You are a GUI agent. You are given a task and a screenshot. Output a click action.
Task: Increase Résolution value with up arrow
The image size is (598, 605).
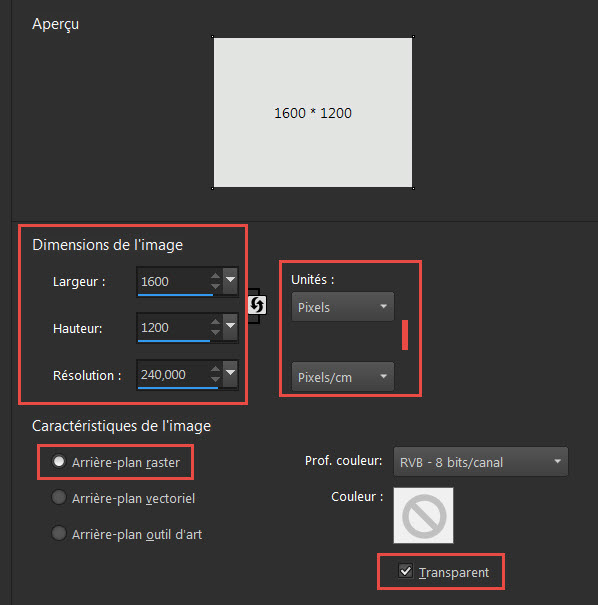pyautogui.click(x=215, y=369)
